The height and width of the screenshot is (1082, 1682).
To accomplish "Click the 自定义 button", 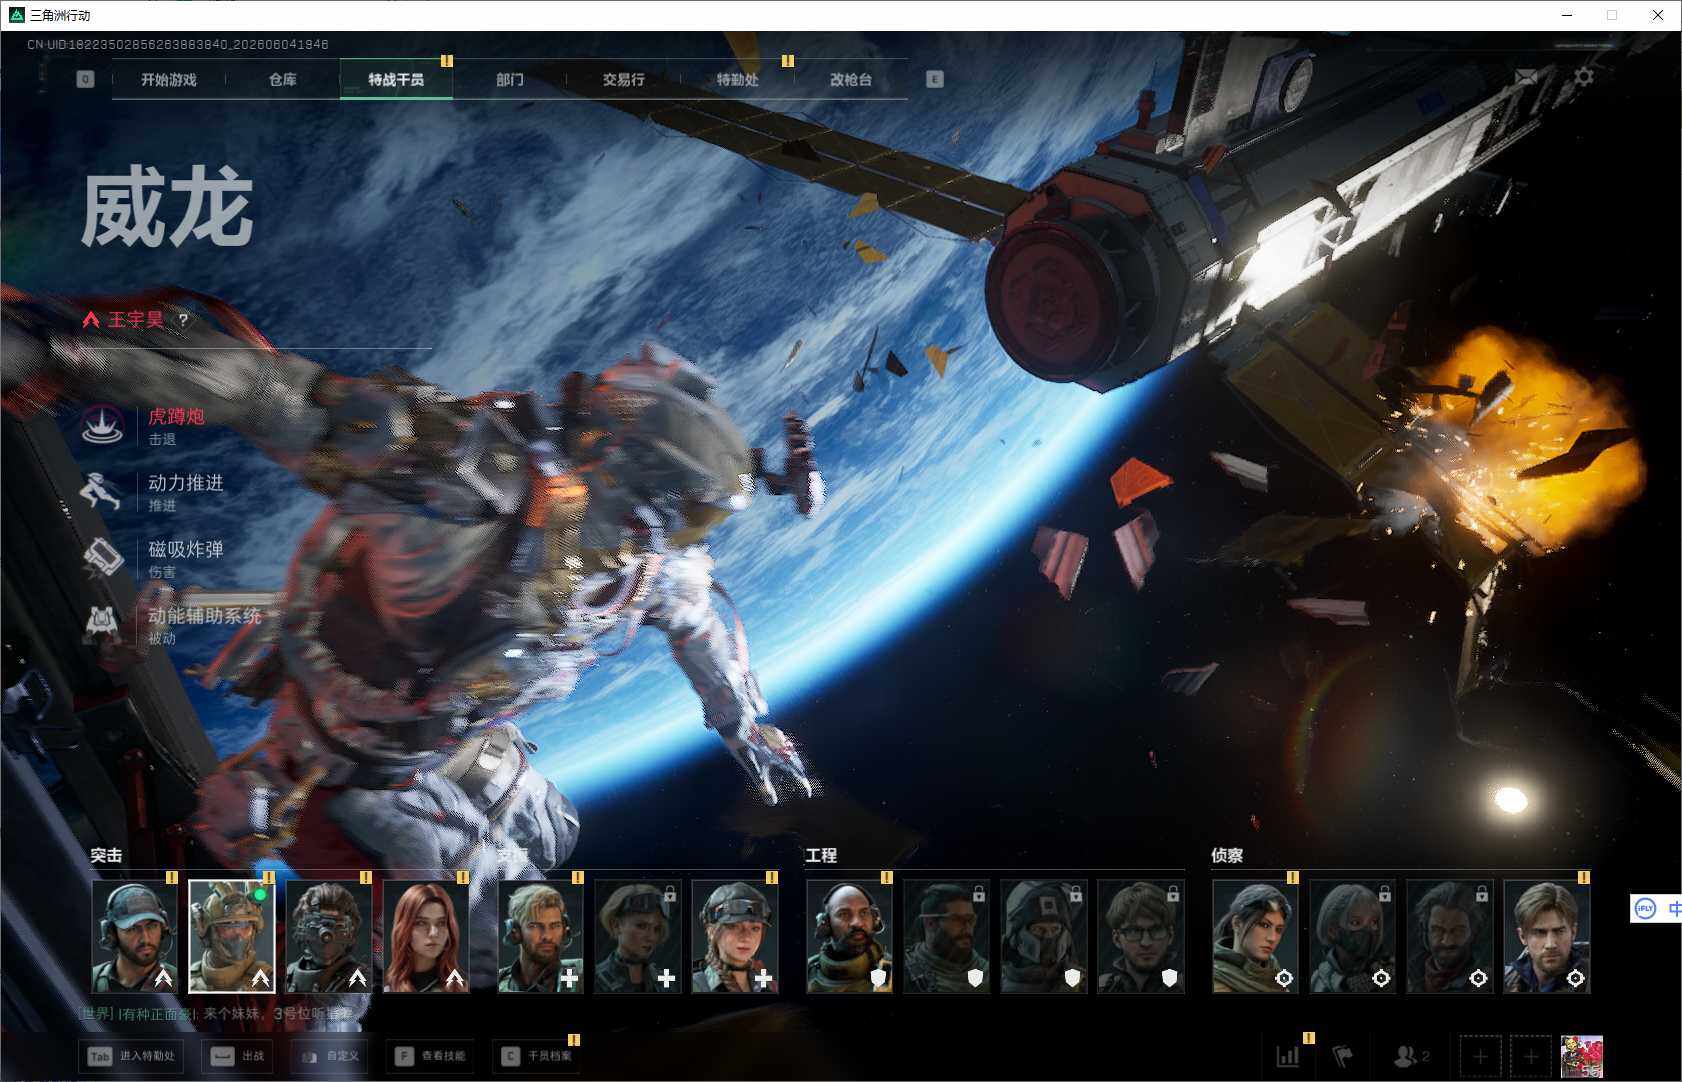I will [x=329, y=1056].
